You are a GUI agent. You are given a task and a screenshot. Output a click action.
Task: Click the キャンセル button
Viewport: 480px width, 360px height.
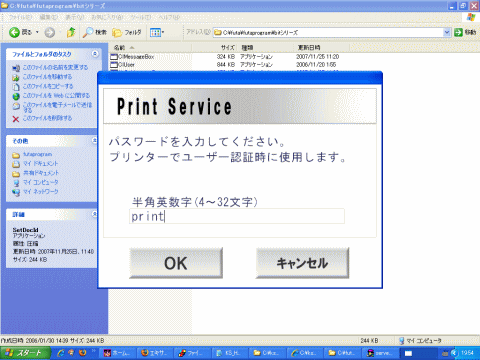pos(302,263)
